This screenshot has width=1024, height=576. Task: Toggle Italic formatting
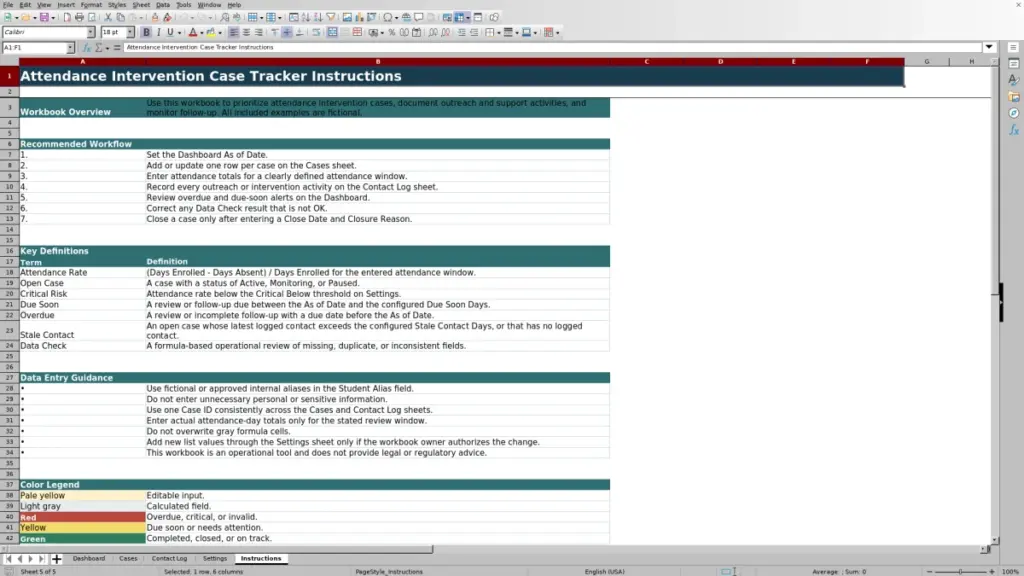[x=159, y=32]
